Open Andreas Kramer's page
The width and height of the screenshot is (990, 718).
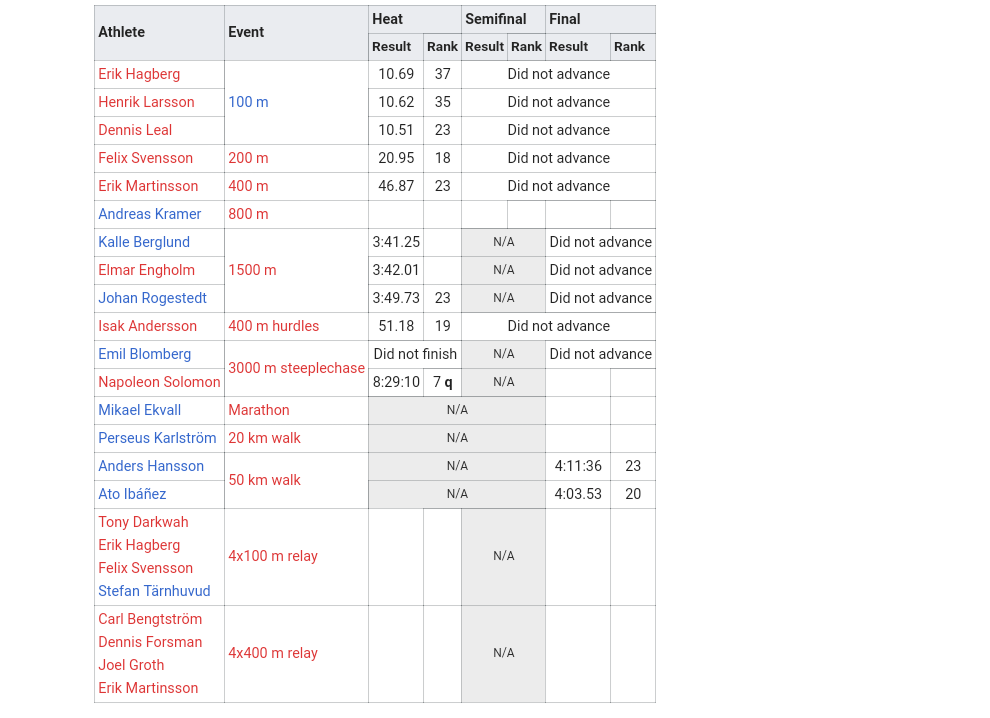149,214
